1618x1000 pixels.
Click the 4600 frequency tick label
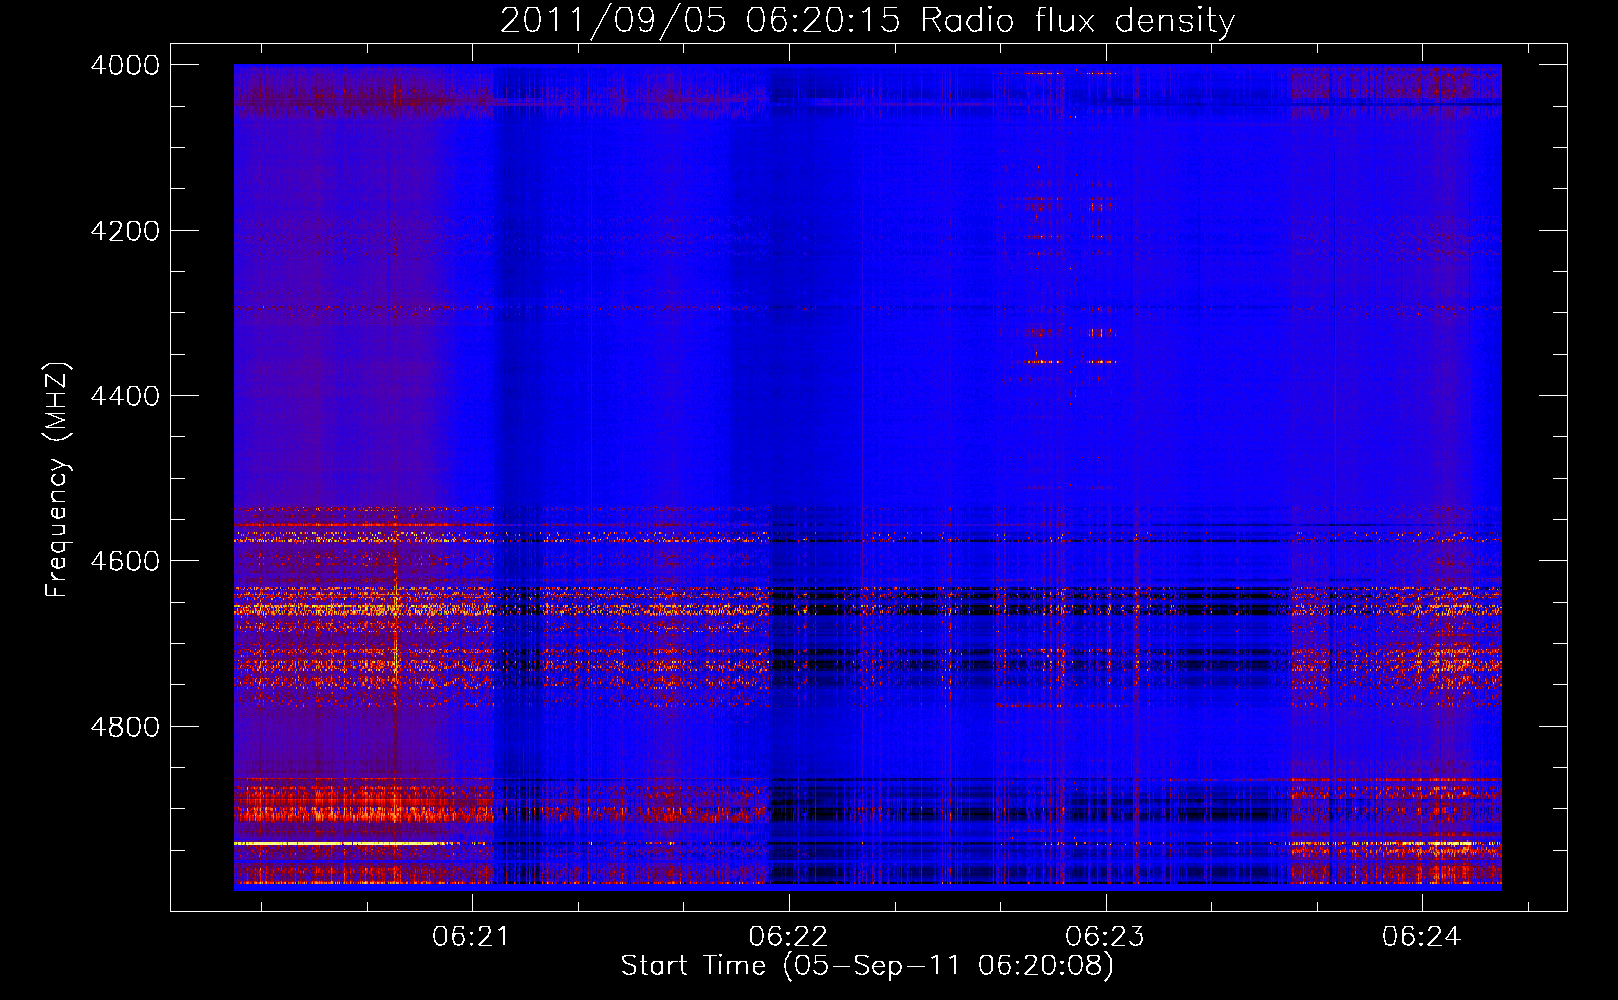pyautogui.click(x=125, y=561)
